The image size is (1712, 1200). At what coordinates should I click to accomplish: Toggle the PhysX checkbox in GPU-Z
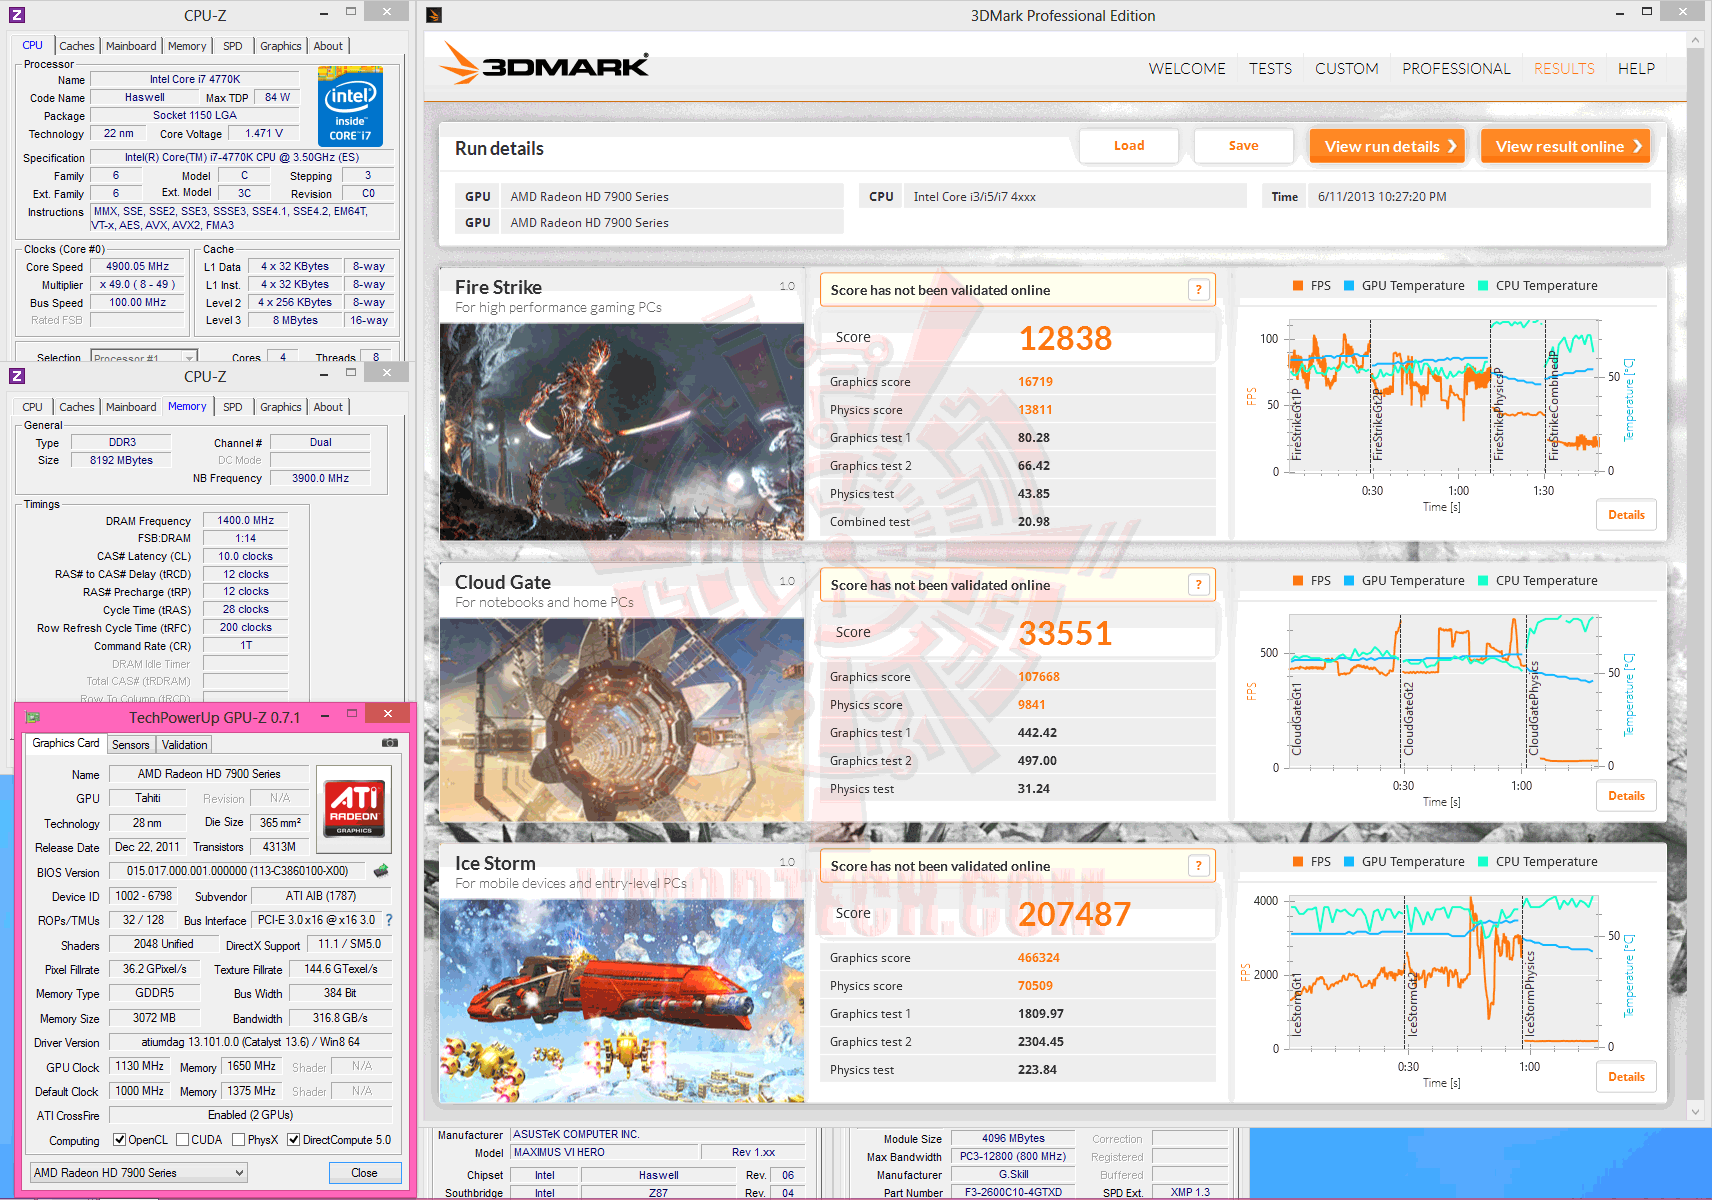(x=239, y=1139)
